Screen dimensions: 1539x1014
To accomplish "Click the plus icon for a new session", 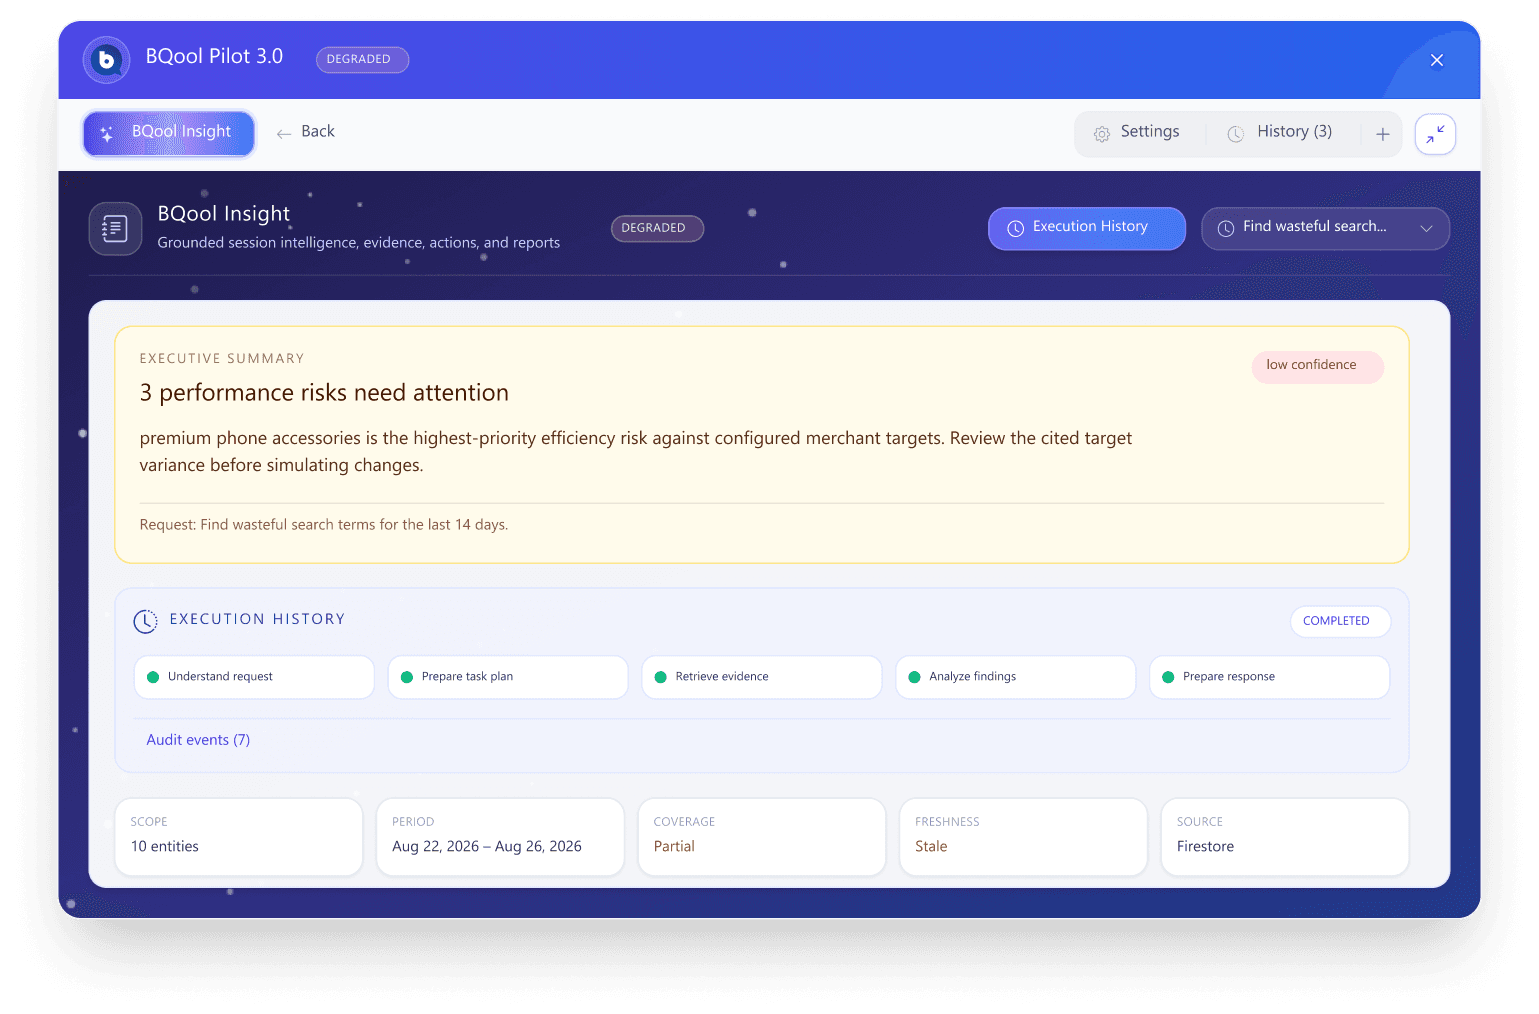I will [1383, 134].
